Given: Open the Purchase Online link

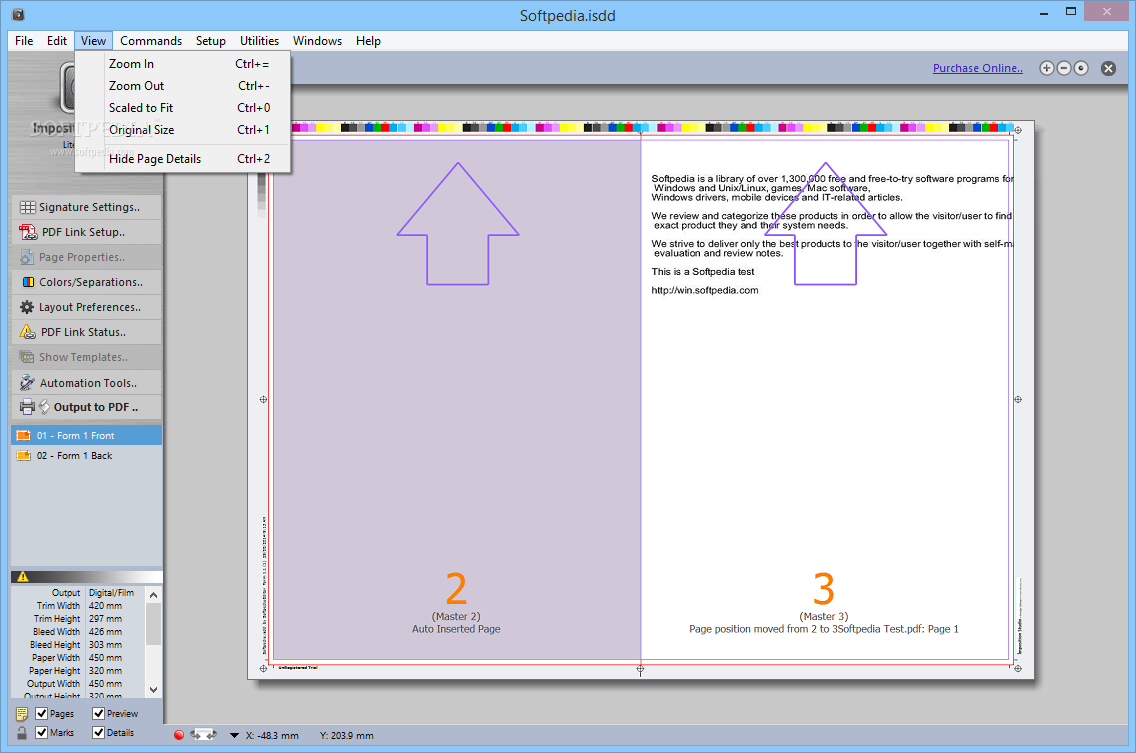Looking at the screenshot, I should pos(977,68).
